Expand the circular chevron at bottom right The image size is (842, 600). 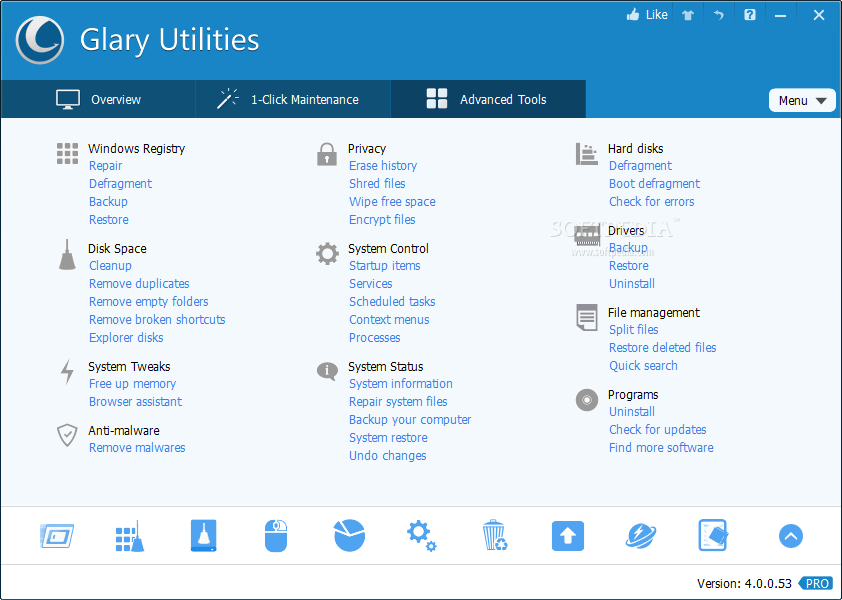point(791,536)
